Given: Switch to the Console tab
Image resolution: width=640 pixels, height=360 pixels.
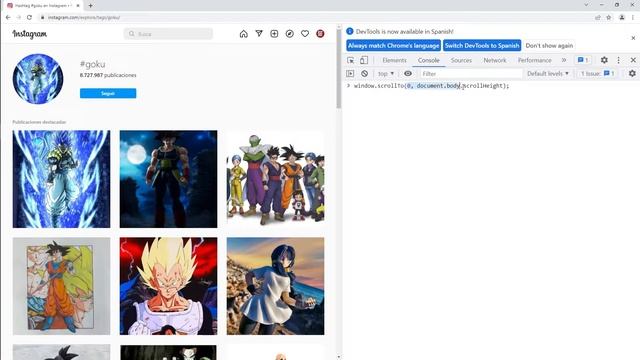Looking at the screenshot, I should point(429,60).
